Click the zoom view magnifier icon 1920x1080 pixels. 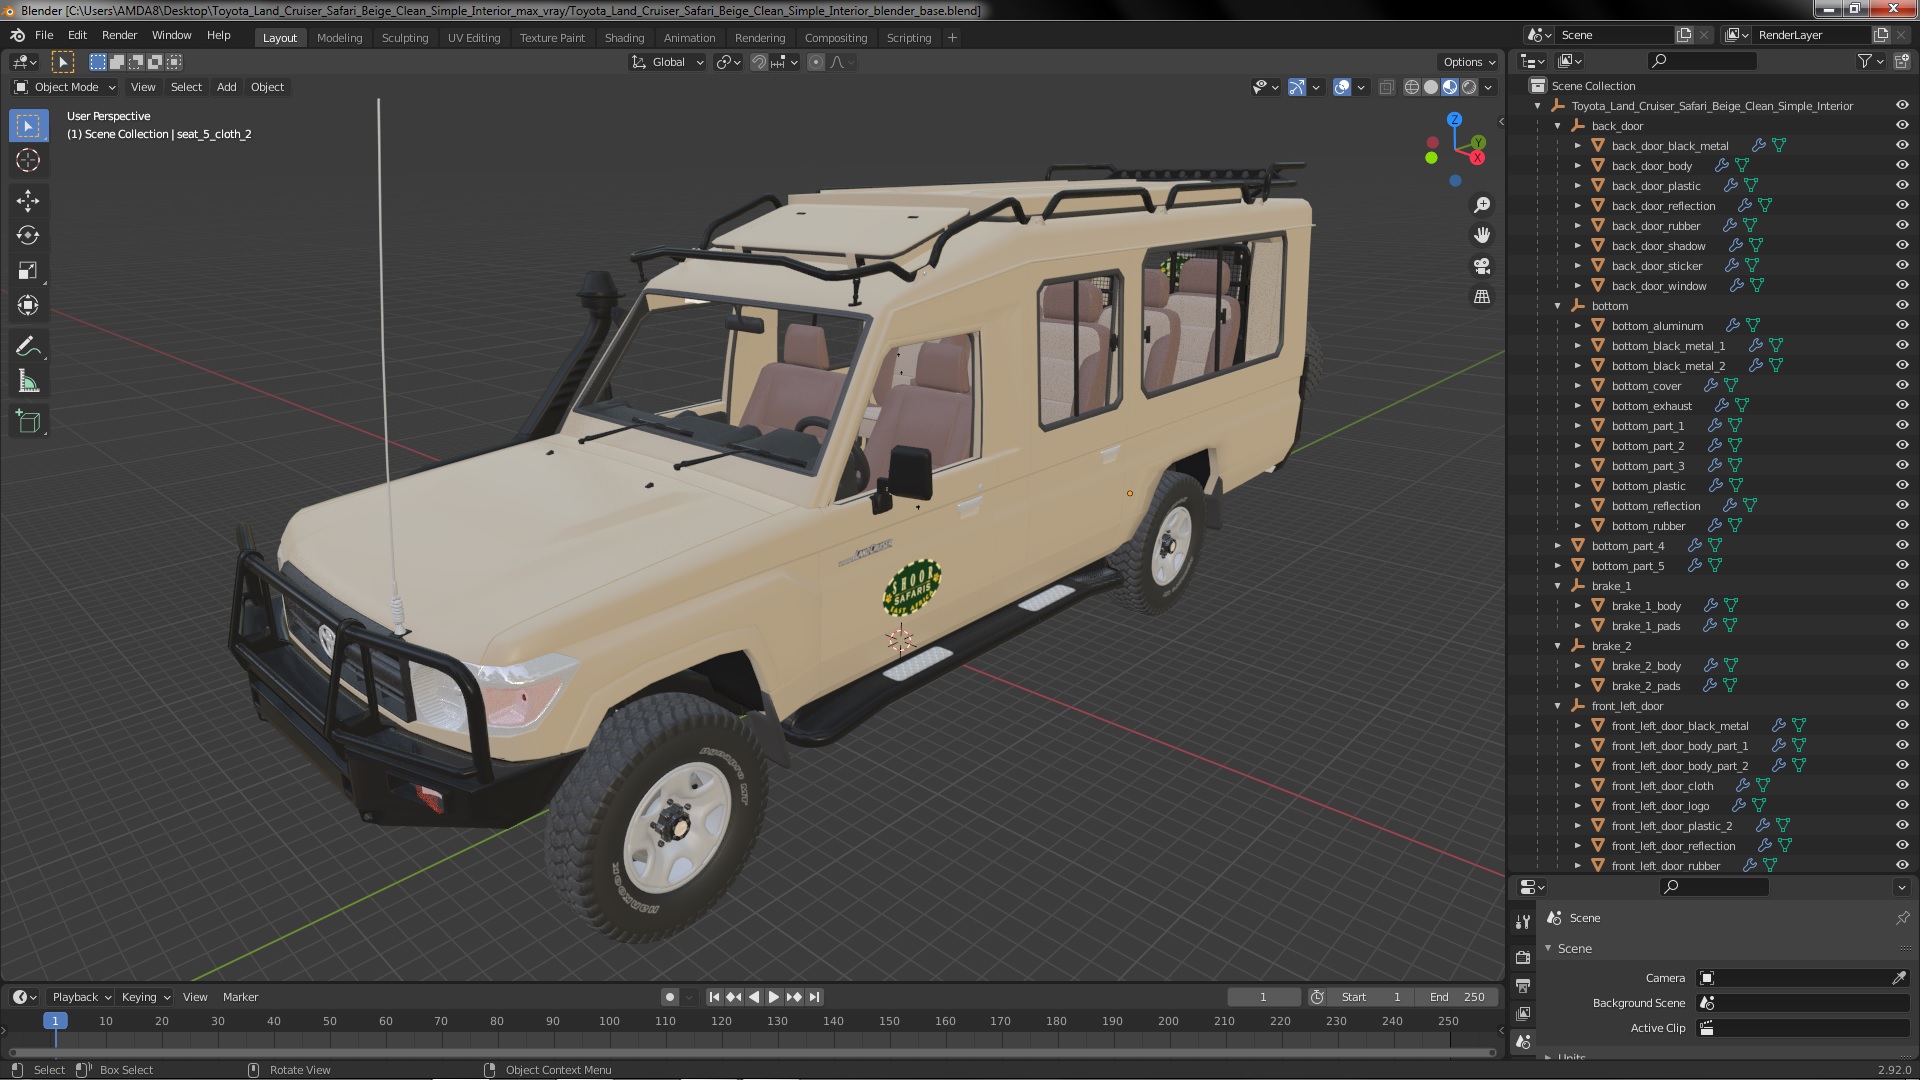(1482, 205)
